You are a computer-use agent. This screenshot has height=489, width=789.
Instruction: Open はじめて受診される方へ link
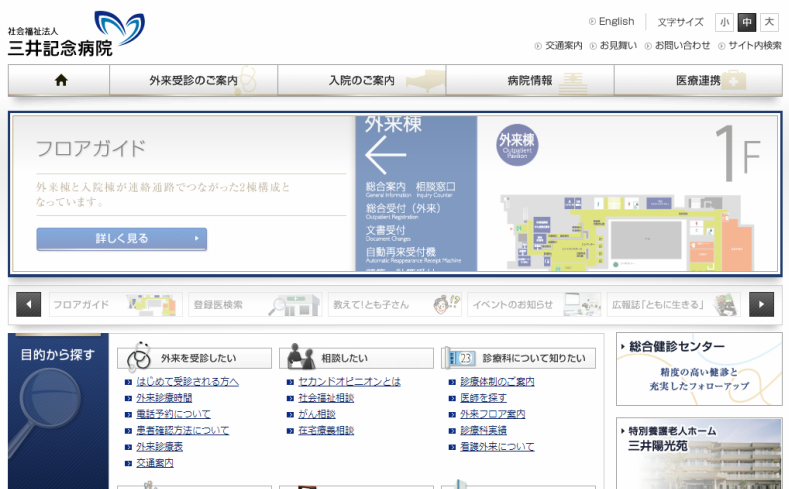pyautogui.click(x=187, y=382)
